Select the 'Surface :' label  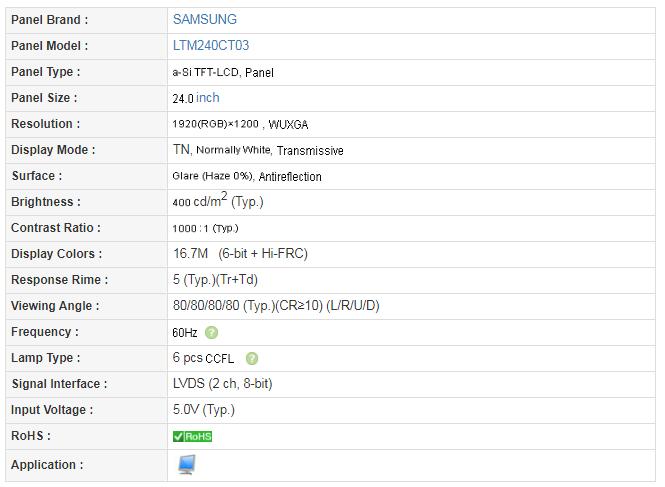[x=37, y=176]
